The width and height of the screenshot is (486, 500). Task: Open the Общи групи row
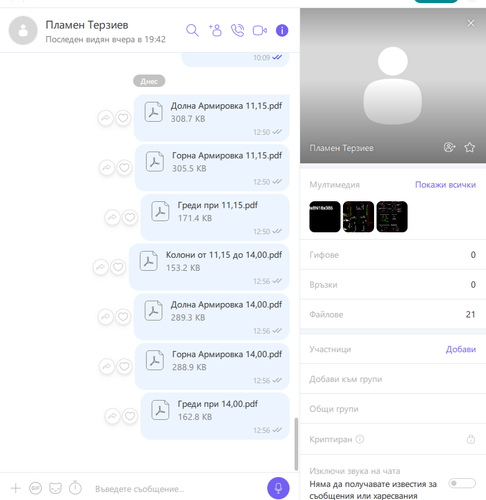[x=393, y=409]
